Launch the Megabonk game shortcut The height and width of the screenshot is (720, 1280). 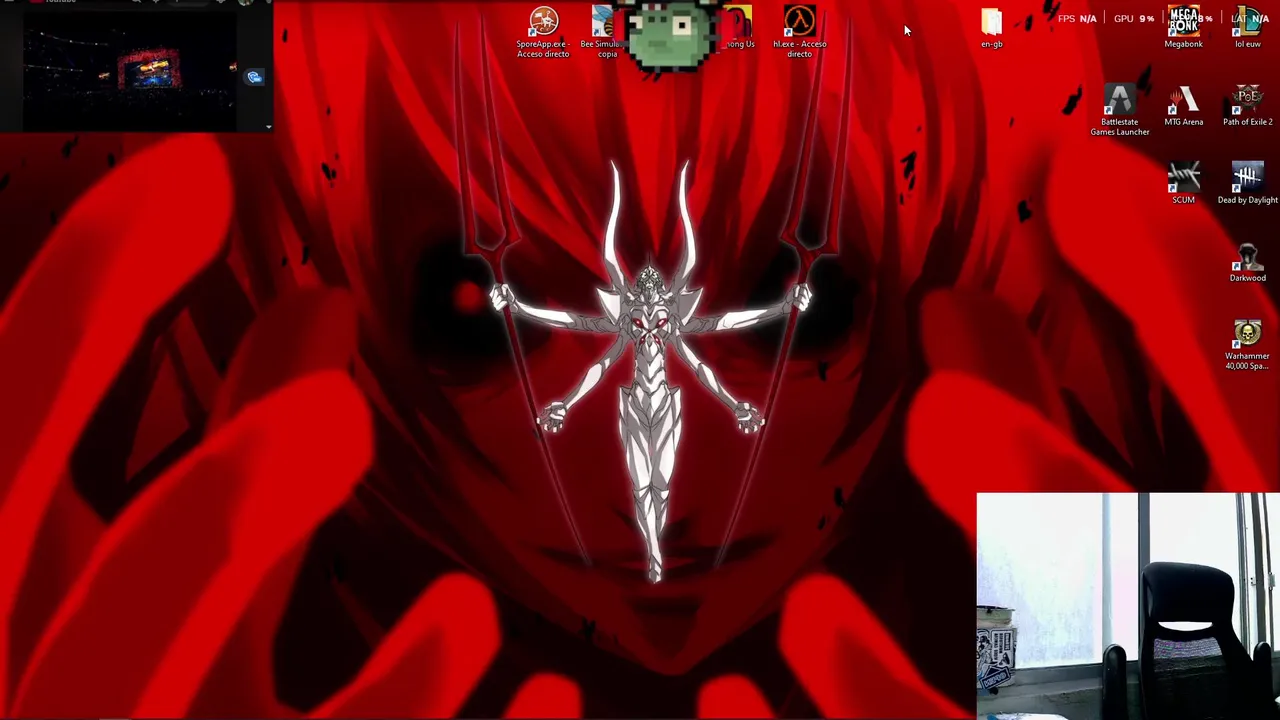(1183, 28)
